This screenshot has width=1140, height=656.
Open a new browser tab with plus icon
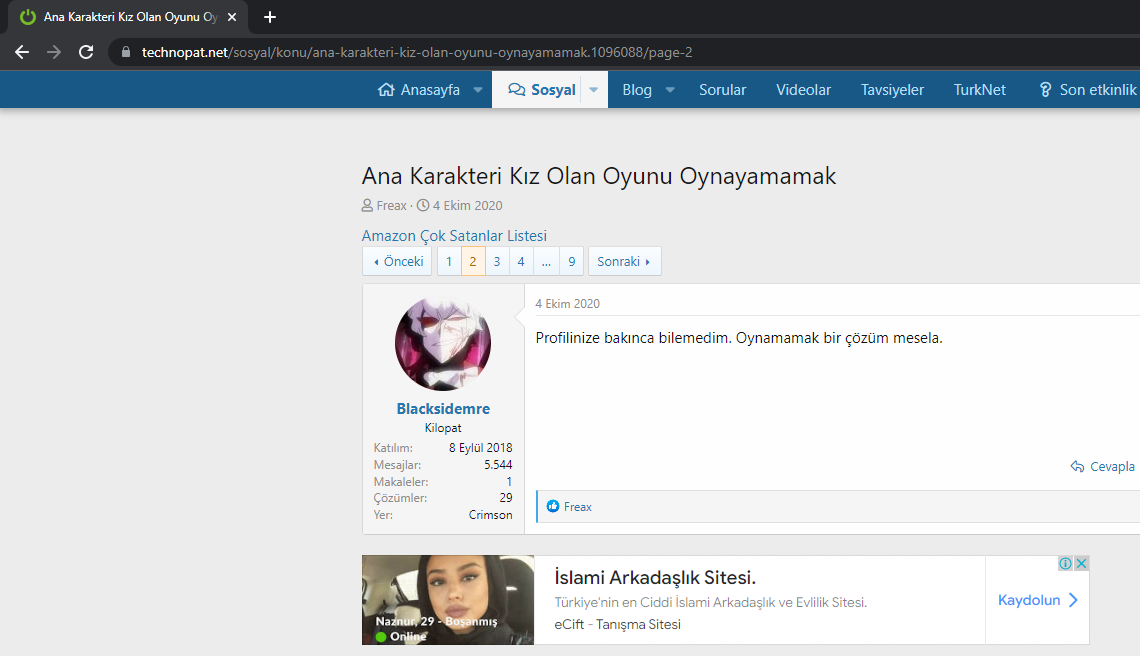270,17
